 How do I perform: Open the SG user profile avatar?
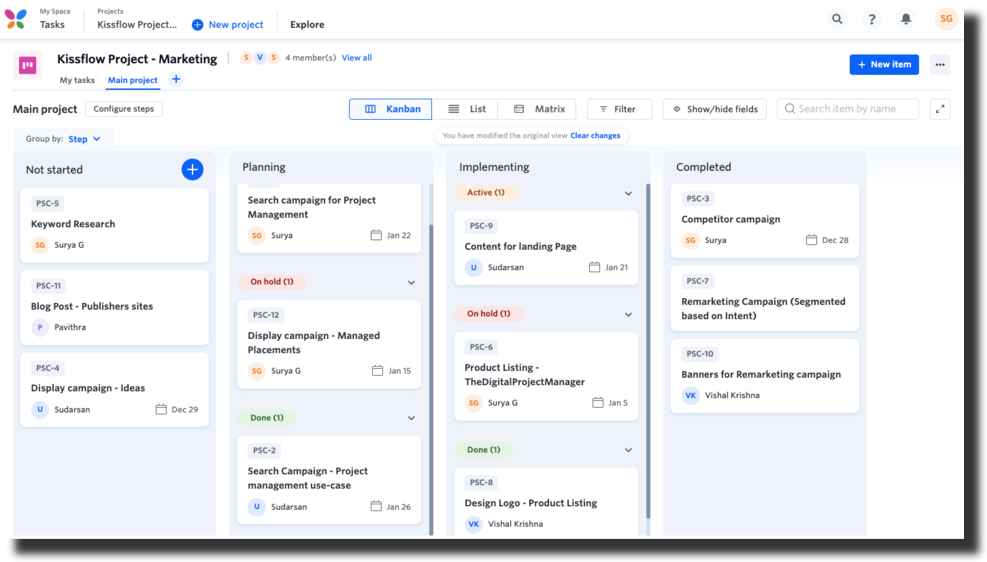[945, 19]
